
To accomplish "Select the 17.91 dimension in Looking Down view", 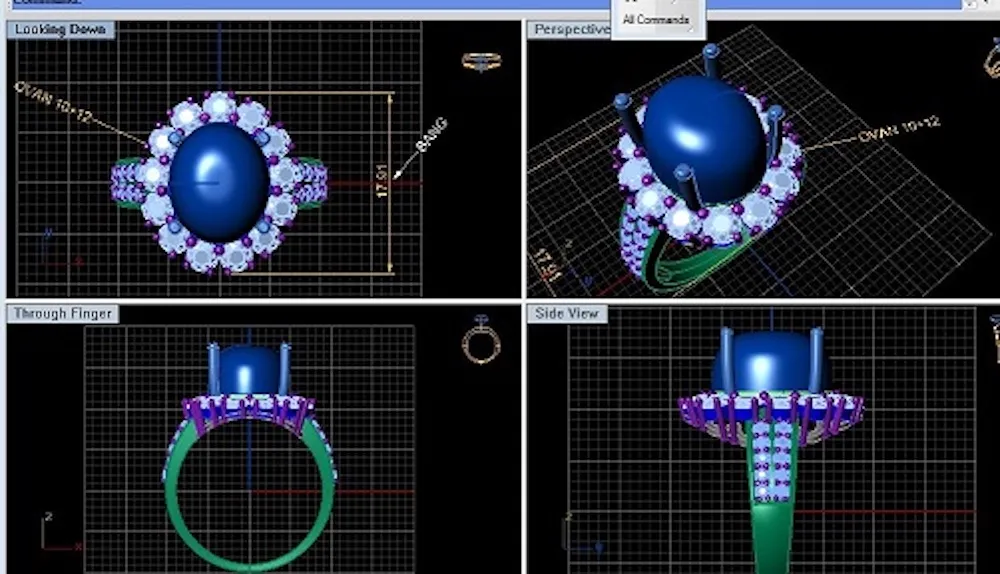I will click(x=383, y=182).
